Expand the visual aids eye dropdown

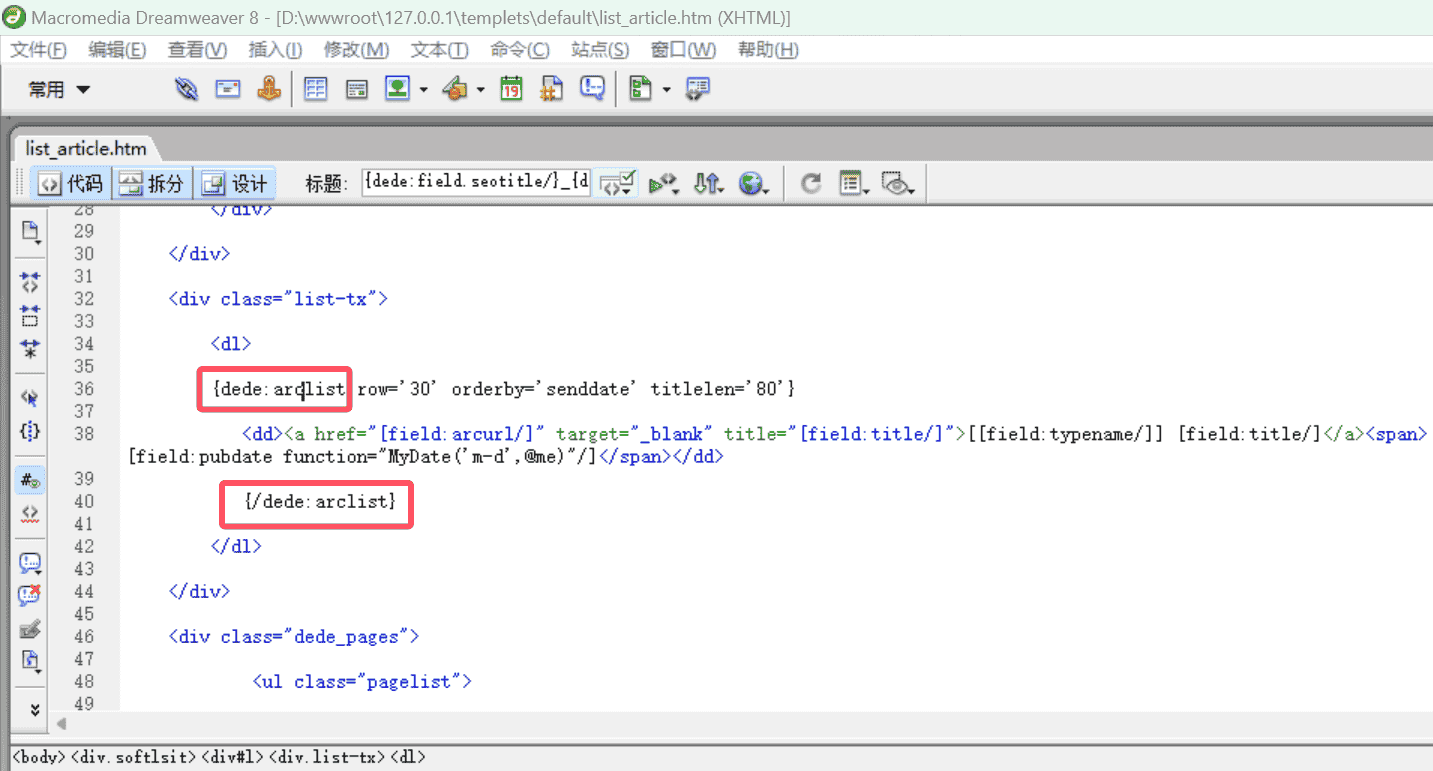[x=898, y=183]
